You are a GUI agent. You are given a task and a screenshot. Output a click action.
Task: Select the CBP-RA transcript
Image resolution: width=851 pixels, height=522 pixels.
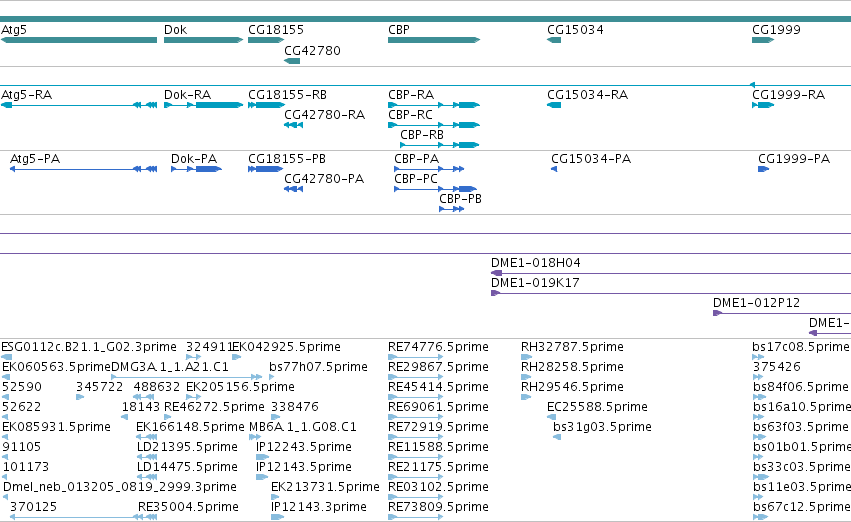click(434, 105)
